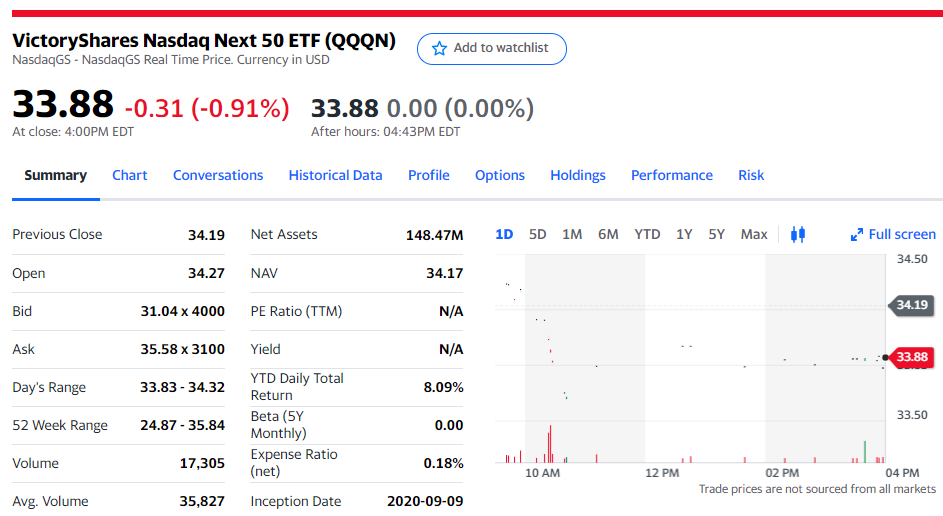This screenshot has height=516, width=943.
Task: Click the Bid value 31.04 x 4000
Action: point(183,311)
